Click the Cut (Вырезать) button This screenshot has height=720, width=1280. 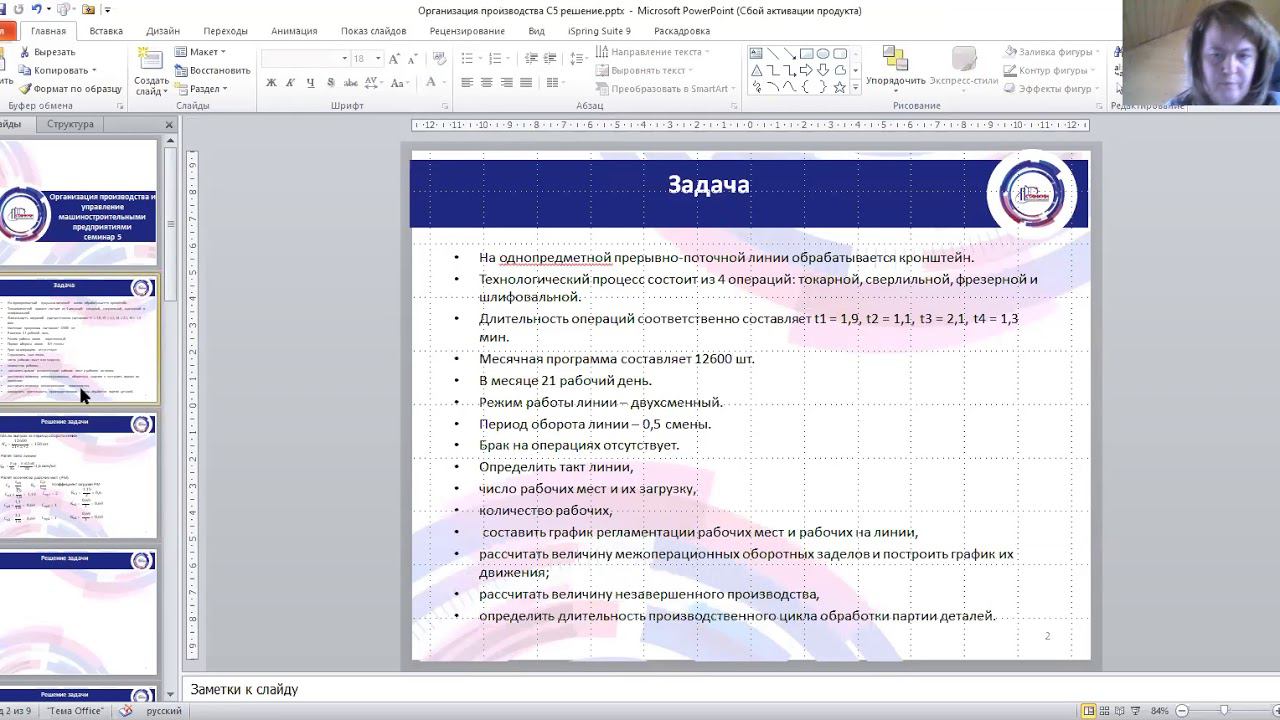(47, 52)
